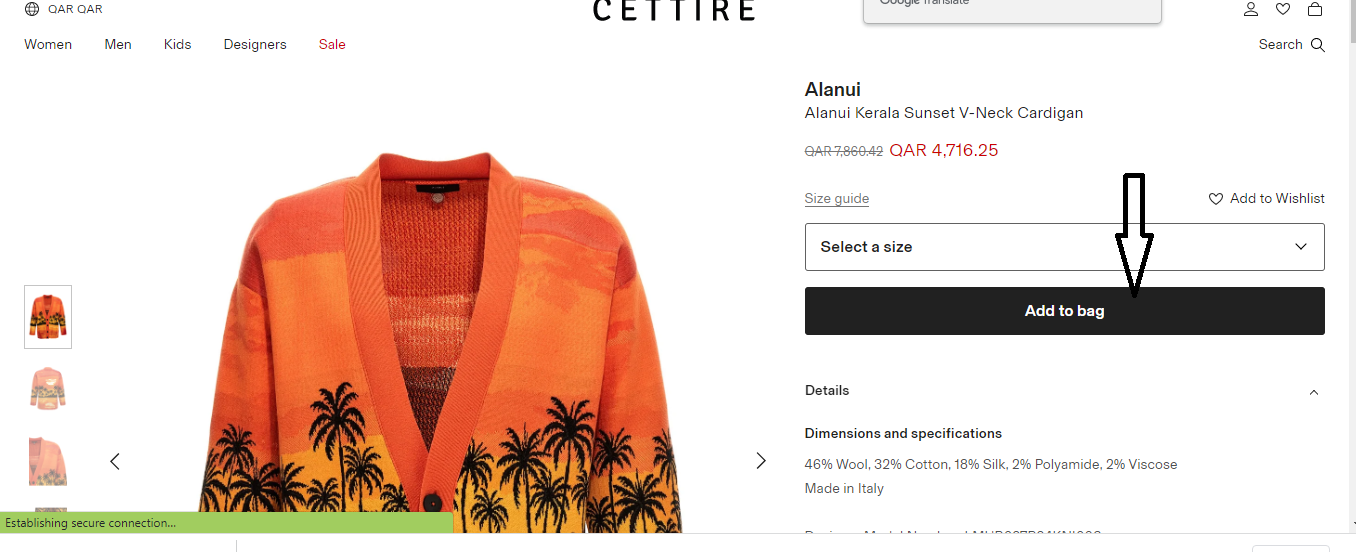Select the third cardigan detail thumbnail
The image size is (1356, 552).
[x=48, y=461]
